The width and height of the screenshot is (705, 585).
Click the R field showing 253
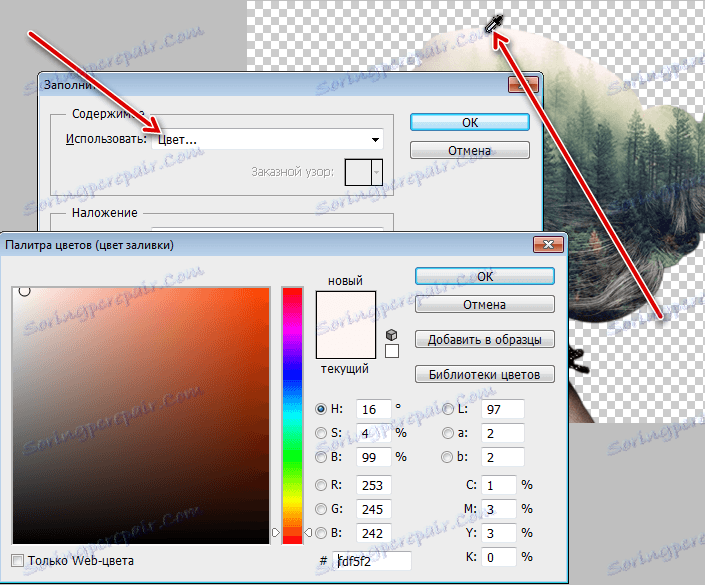(x=374, y=485)
